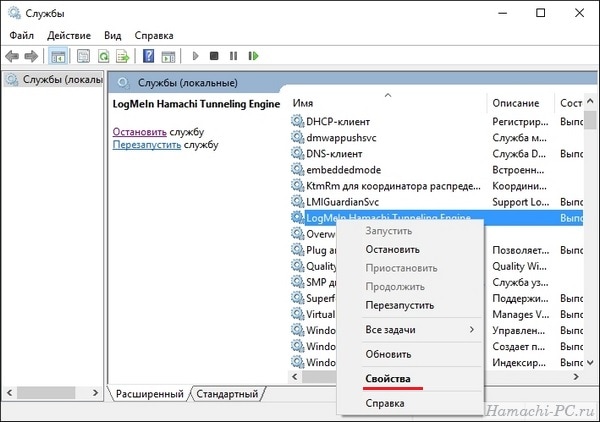Switch to the Расширенный tab
Screen dimensions: 600x422
pyautogui.click(x=149, y=394)
